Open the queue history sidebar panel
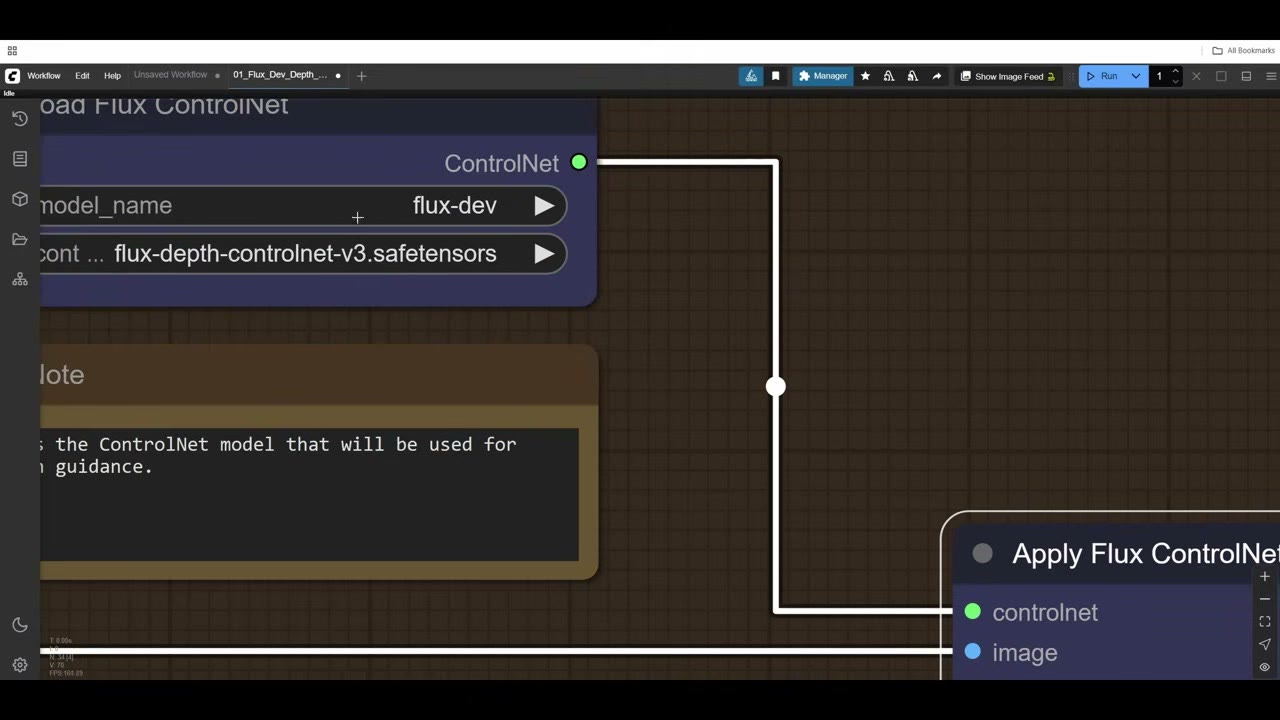Viewport: 1280px width, 720px height. point(19,119)
